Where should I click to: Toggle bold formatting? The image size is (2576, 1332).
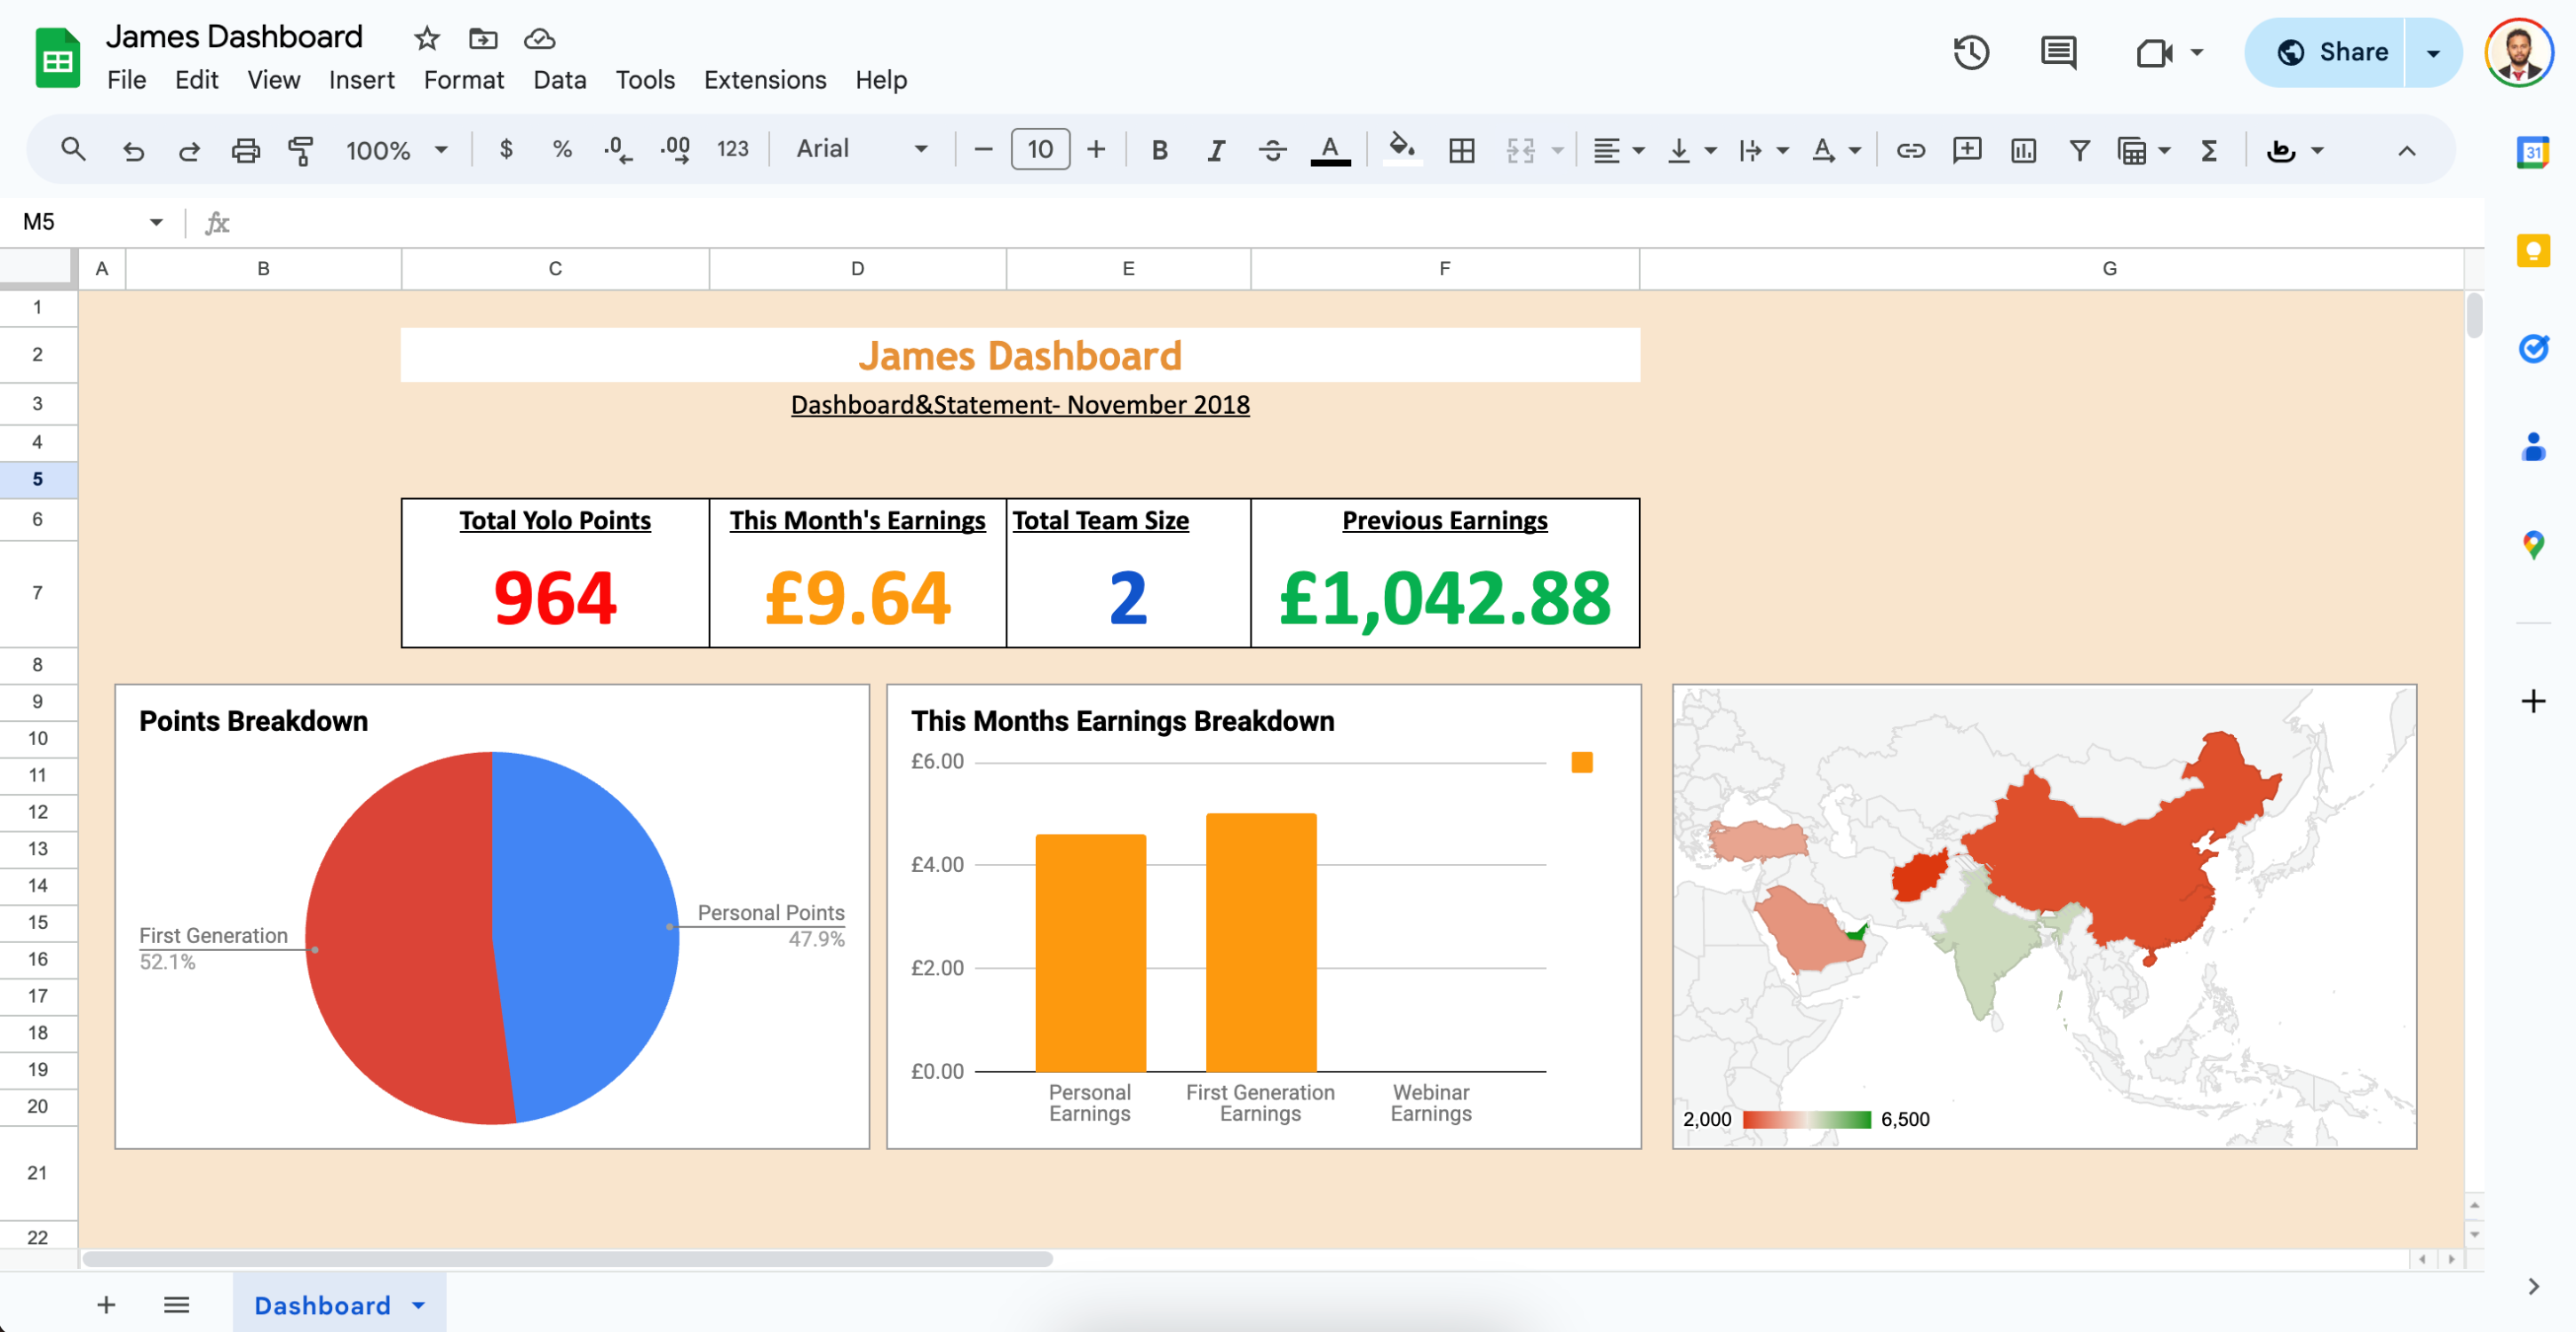1159,150
